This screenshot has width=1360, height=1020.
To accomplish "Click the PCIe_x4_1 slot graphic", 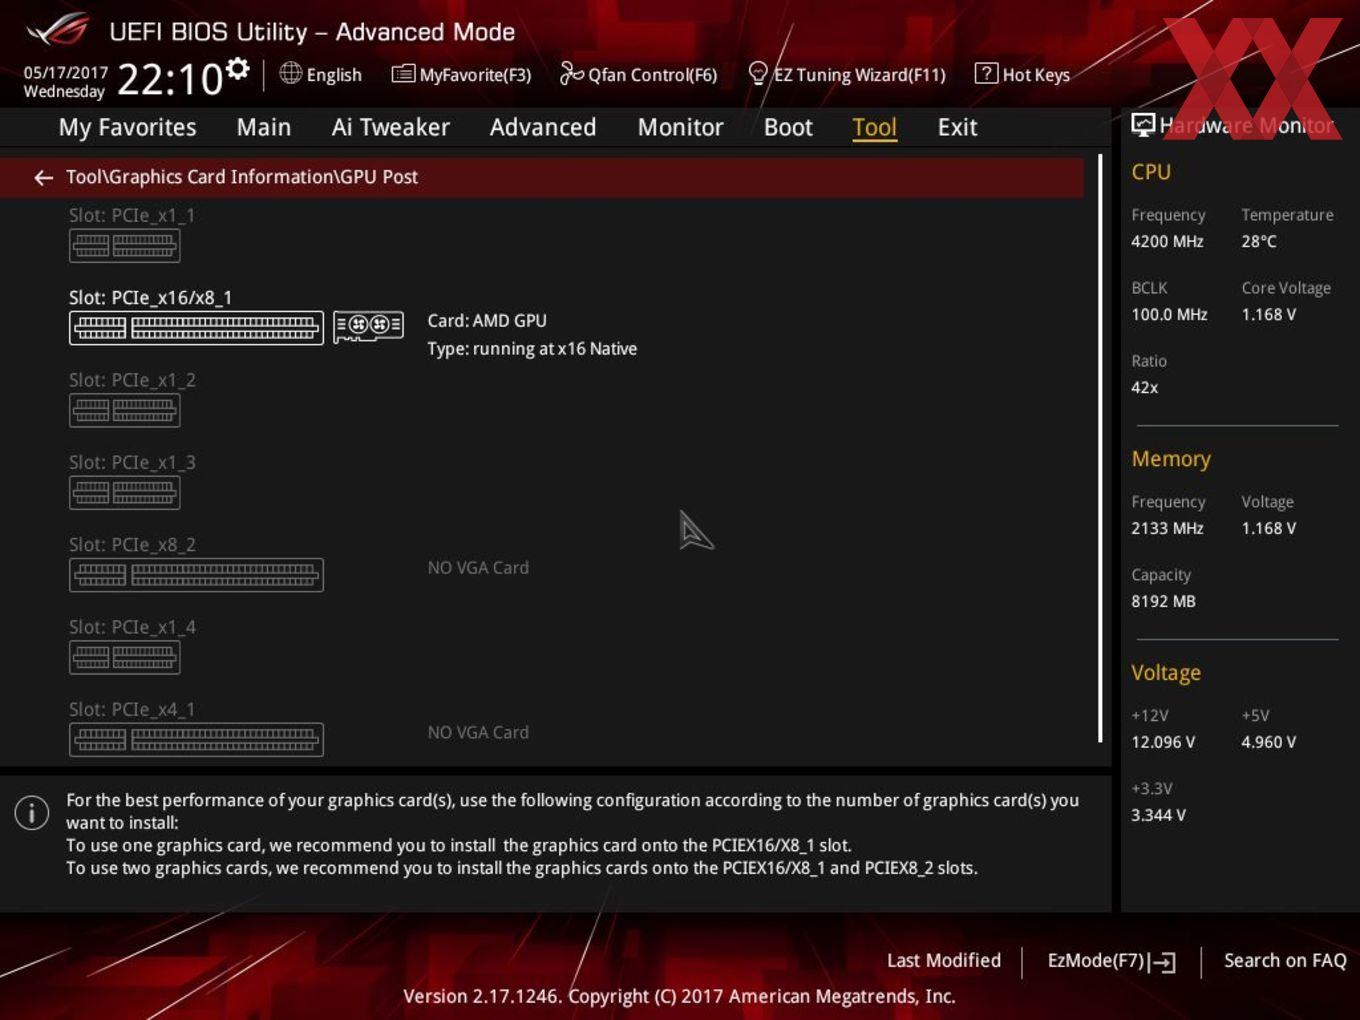I will click(196, 739).
